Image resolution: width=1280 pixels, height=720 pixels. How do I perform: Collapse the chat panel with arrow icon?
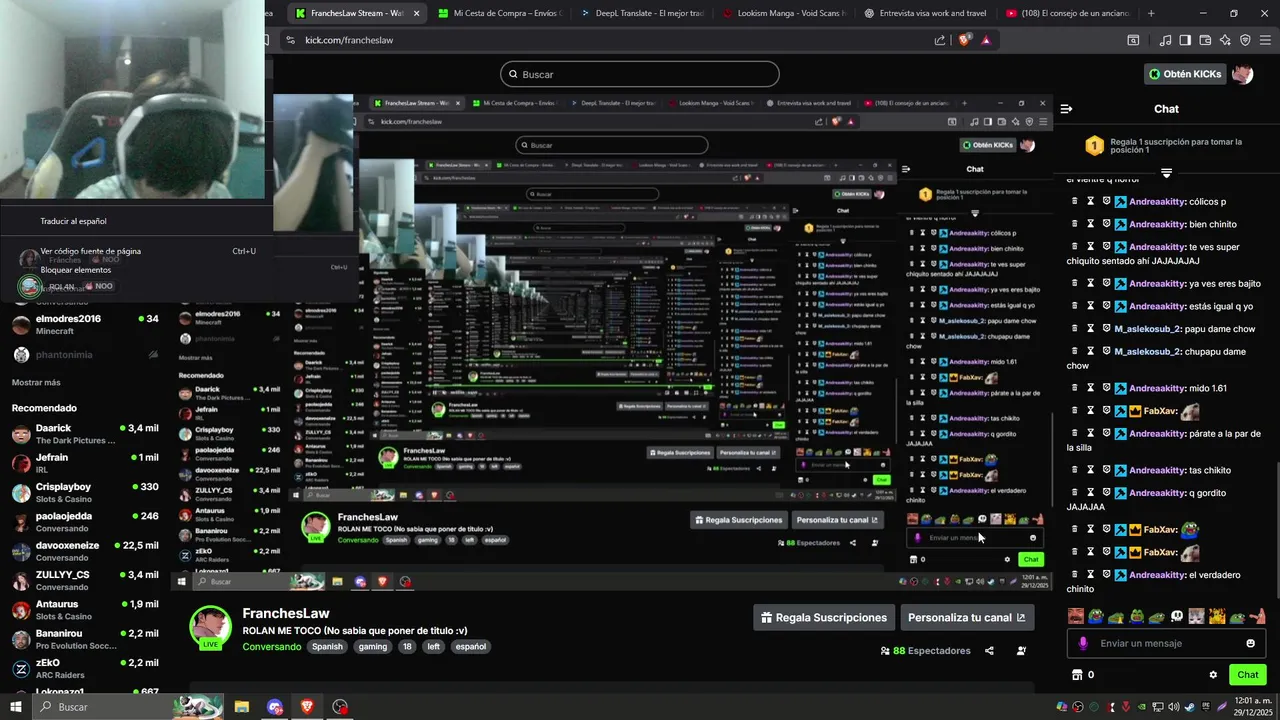(x=1066, y=109)
